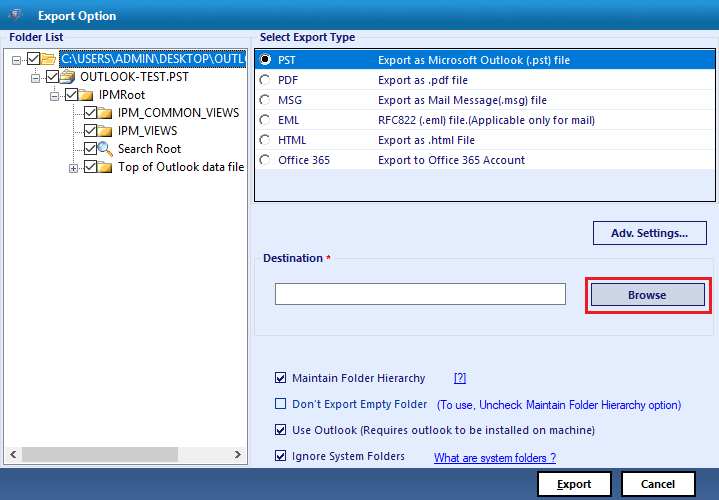Click the open folder icon of root path
Image resolution: width=719 pixels, height=500 pixels.
(x=48, y=59)
